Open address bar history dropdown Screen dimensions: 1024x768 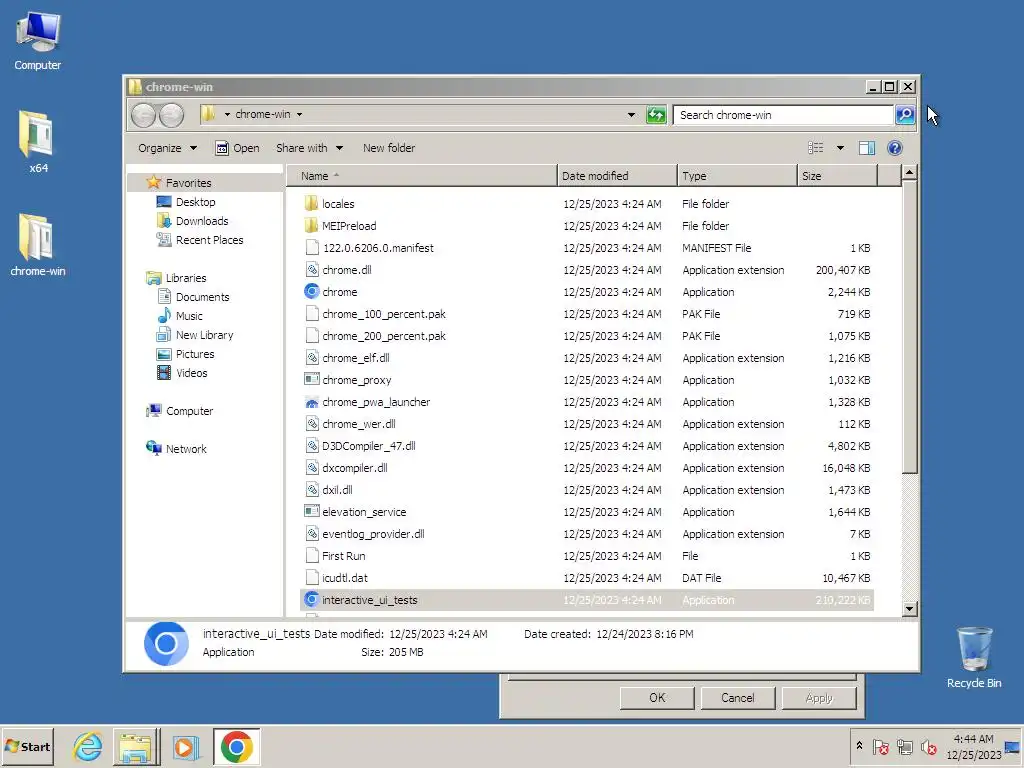[631, 115]
